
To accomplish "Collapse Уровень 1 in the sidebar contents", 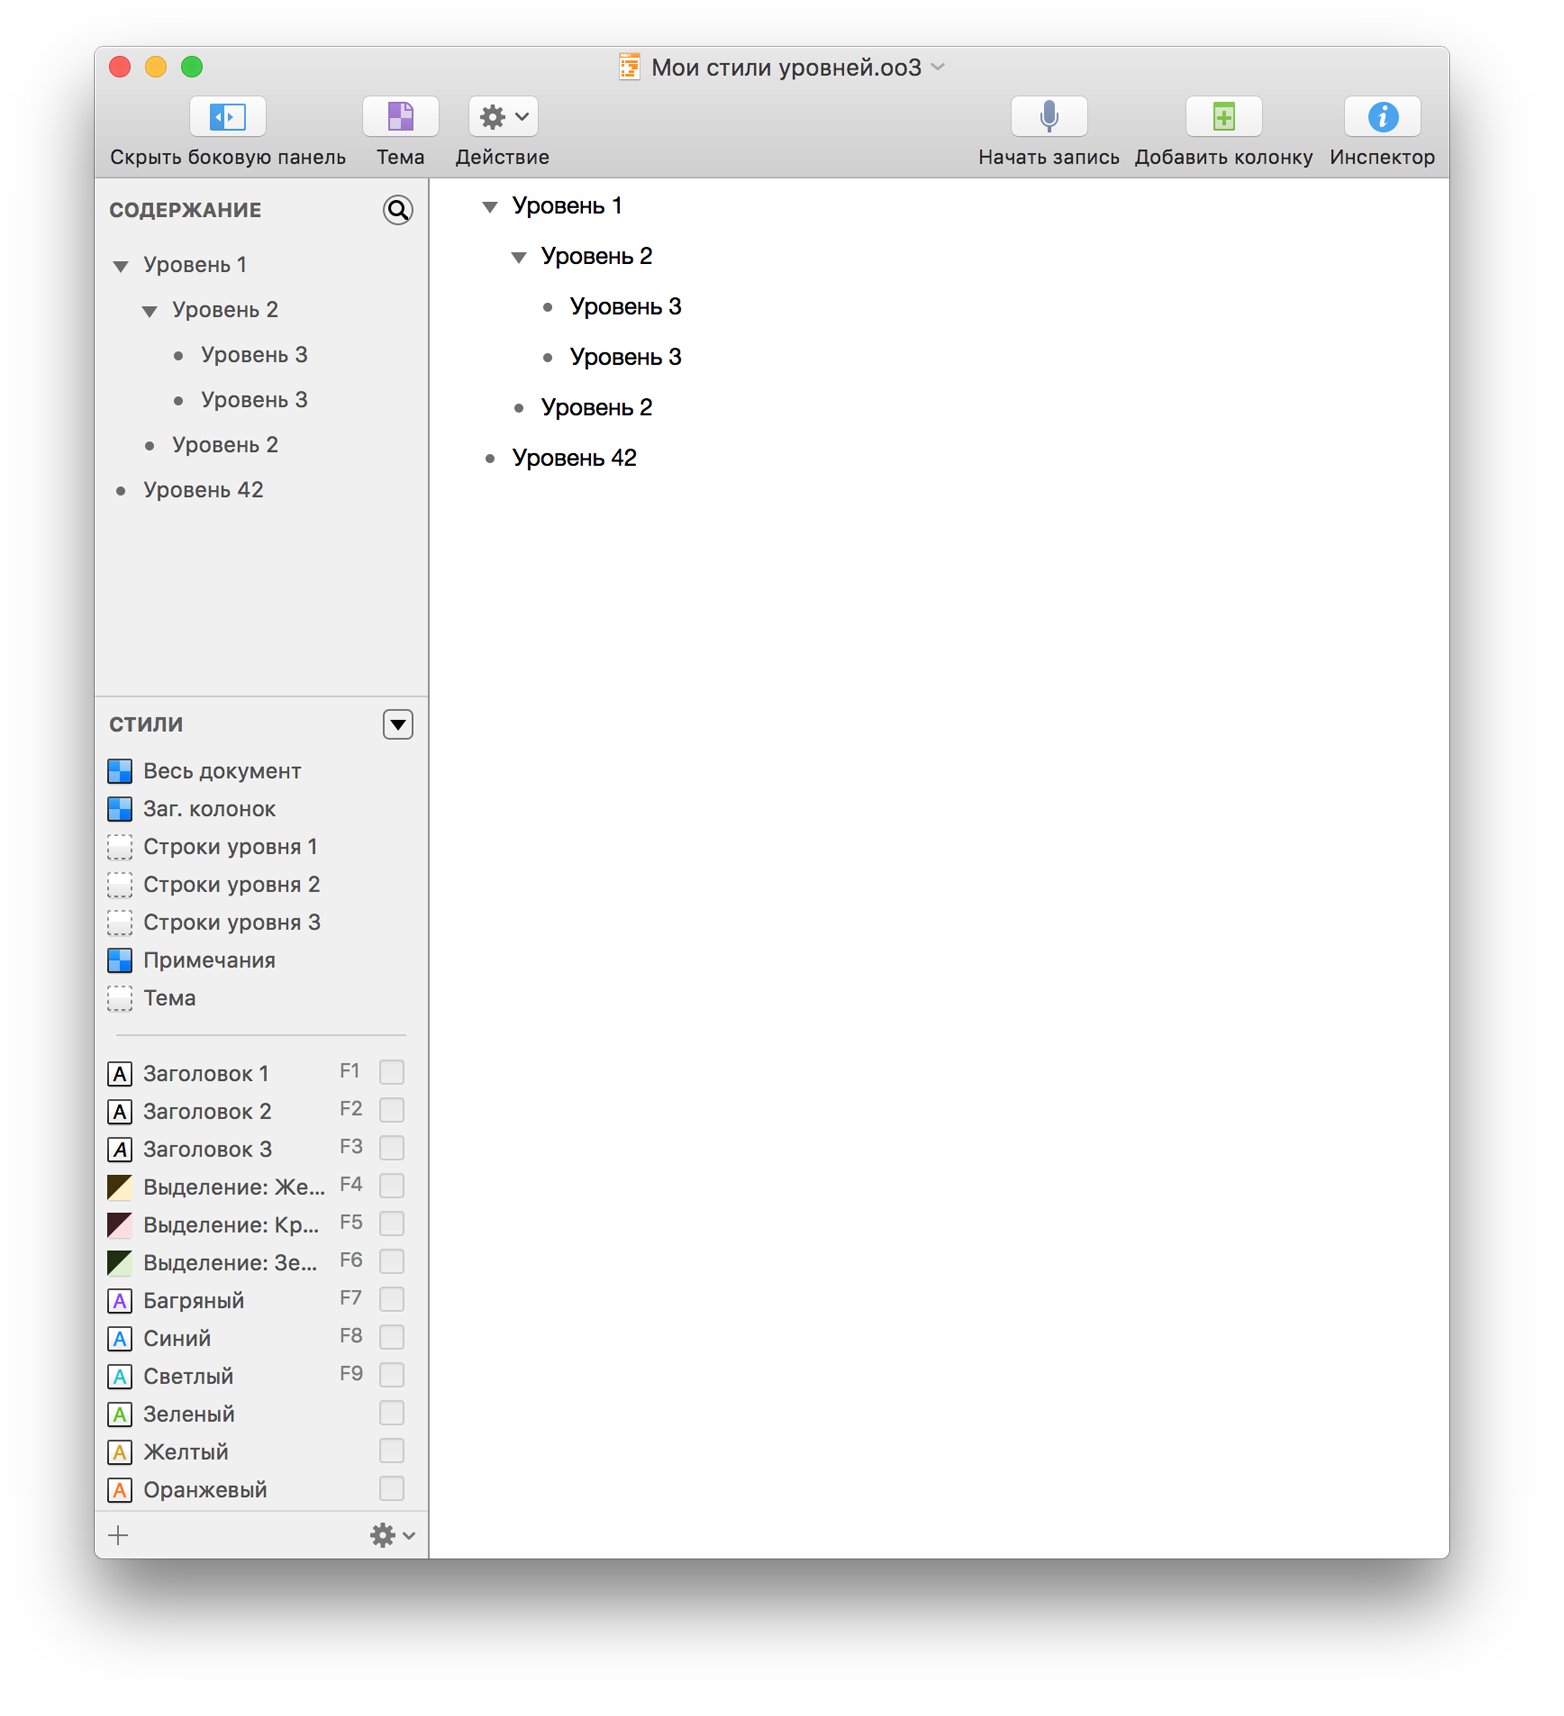I will click(x=121, y=266).
